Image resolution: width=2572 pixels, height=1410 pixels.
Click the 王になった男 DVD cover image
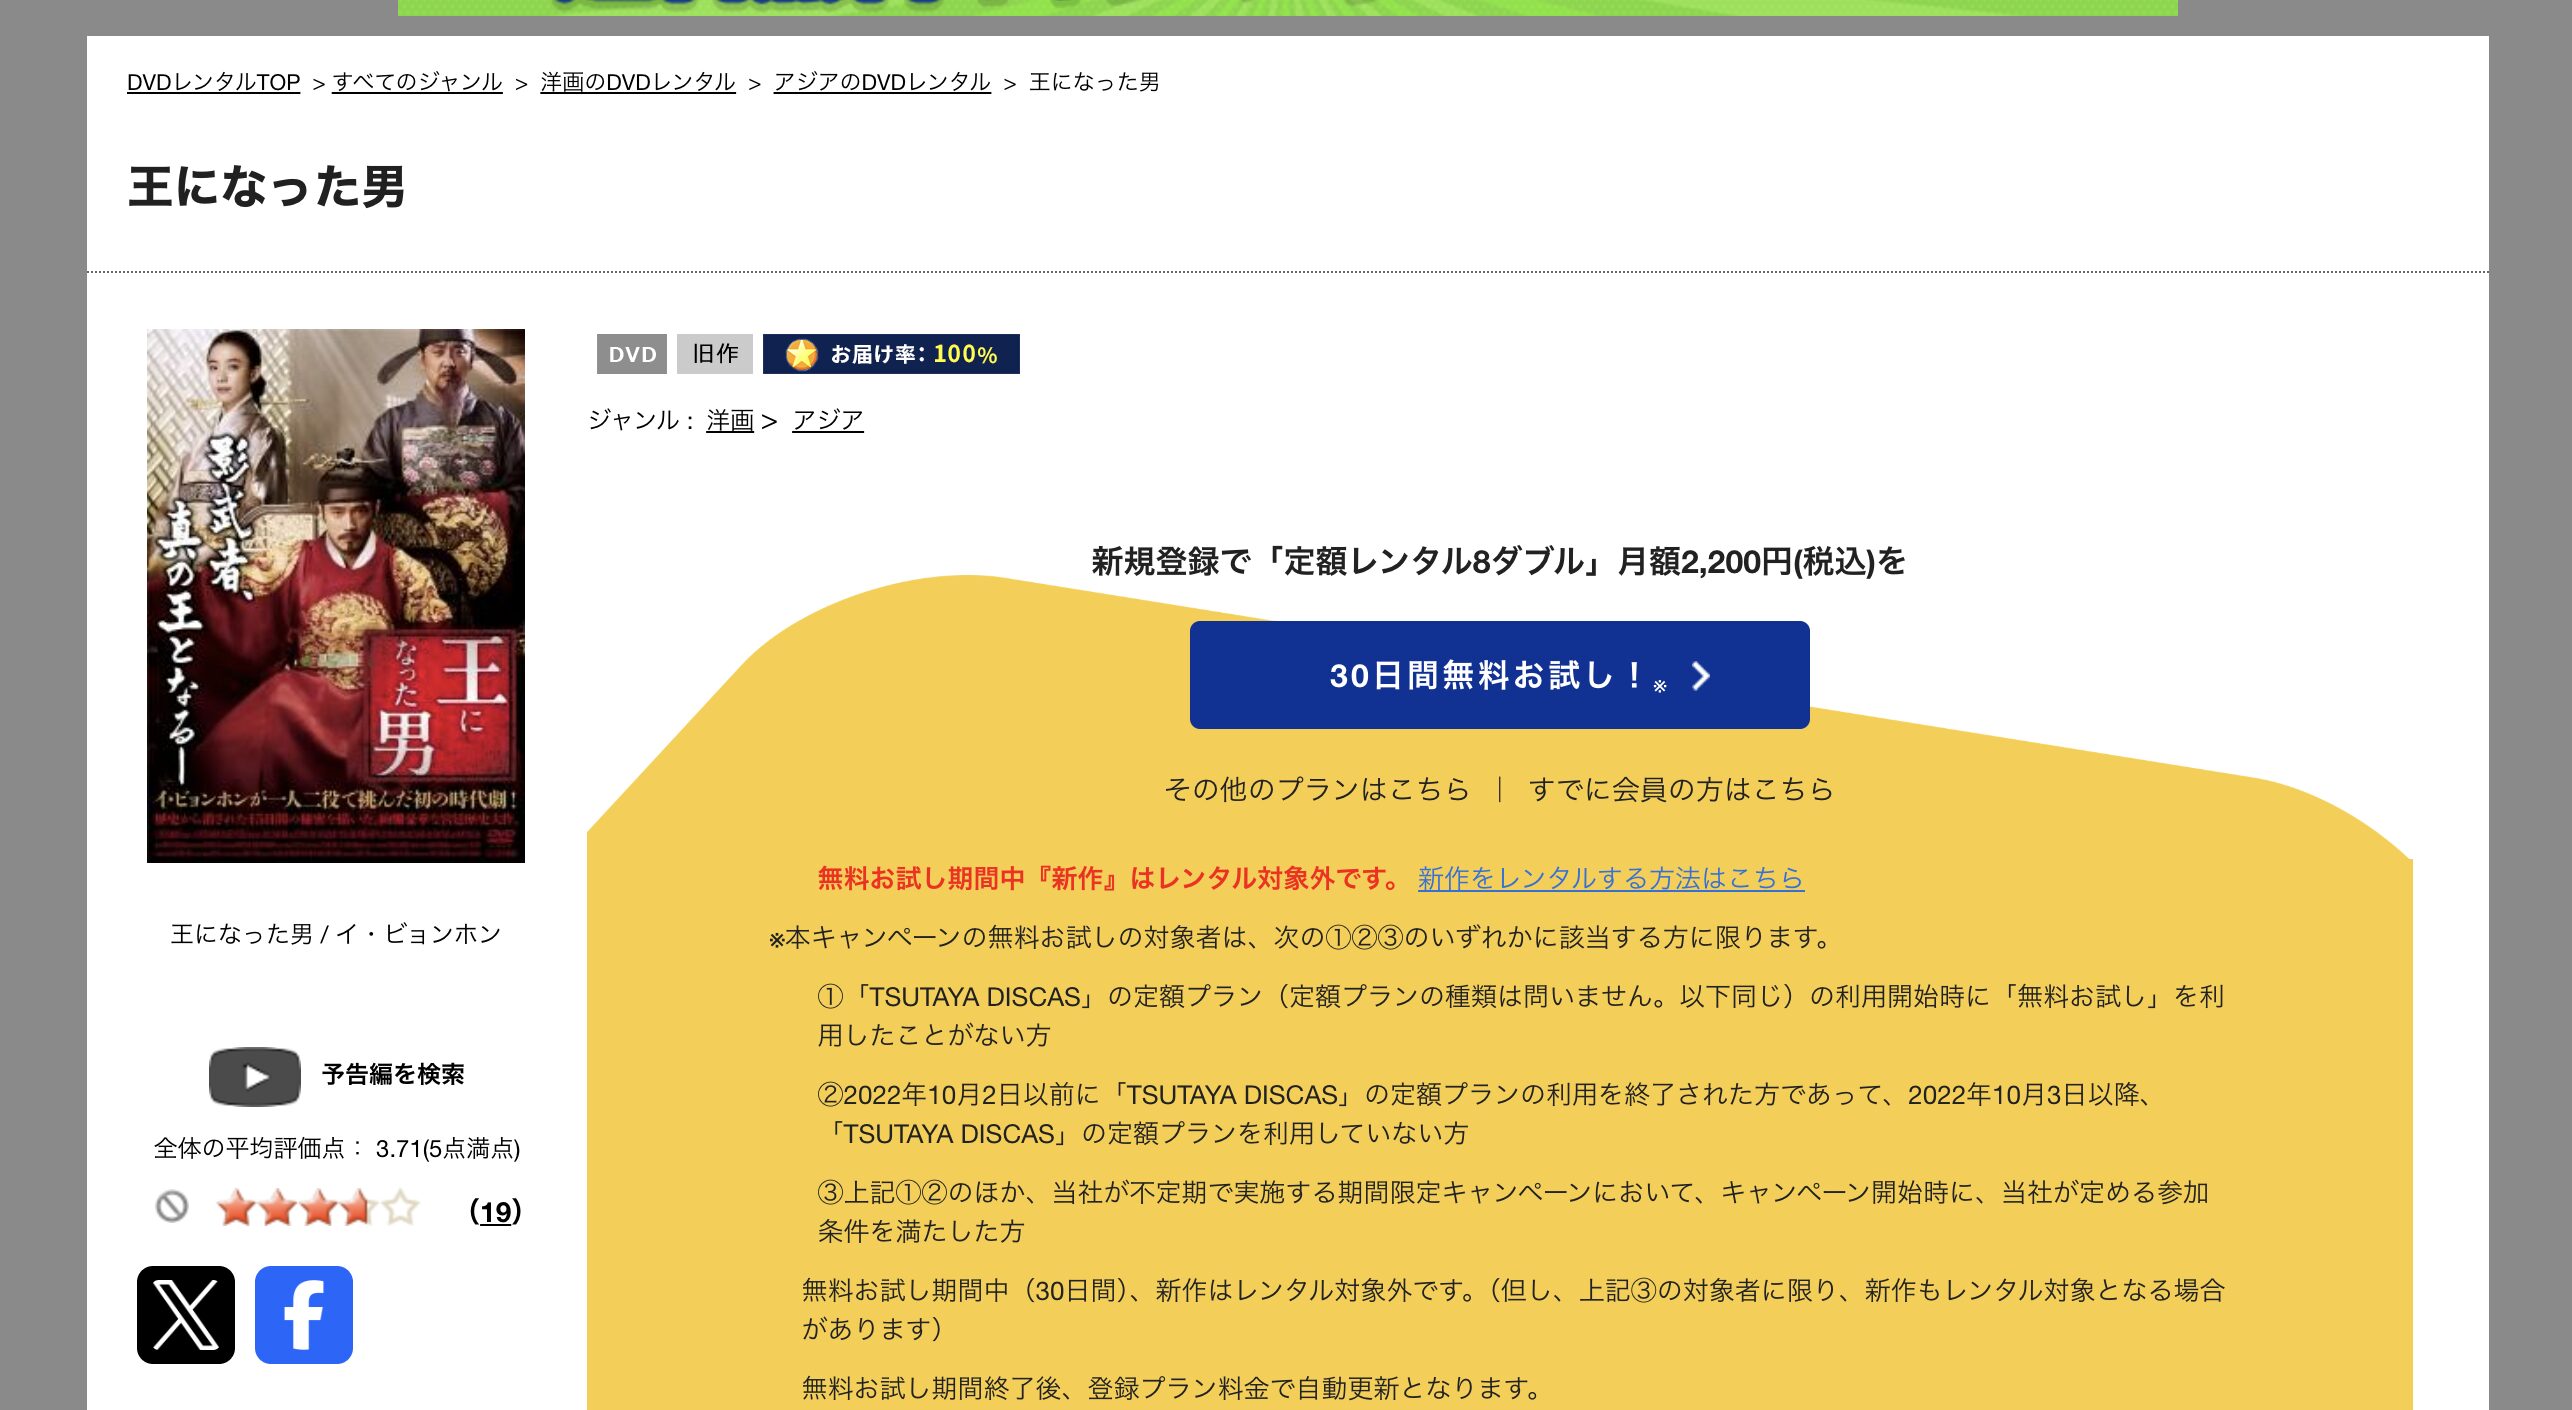[336, 596]
